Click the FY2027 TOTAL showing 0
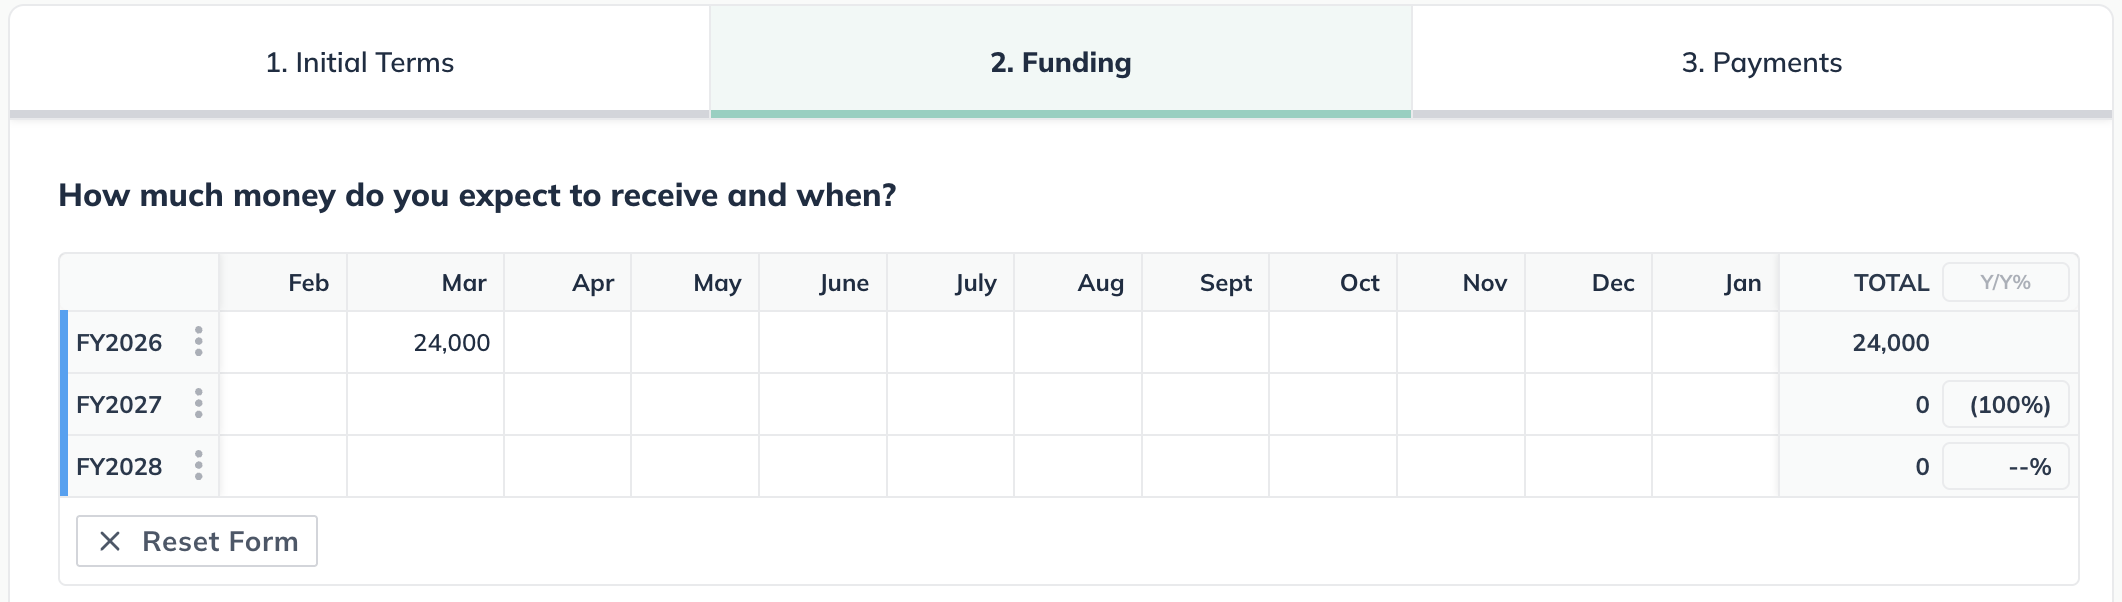This screenshot has width=2122, height=602. point(1922,404)
